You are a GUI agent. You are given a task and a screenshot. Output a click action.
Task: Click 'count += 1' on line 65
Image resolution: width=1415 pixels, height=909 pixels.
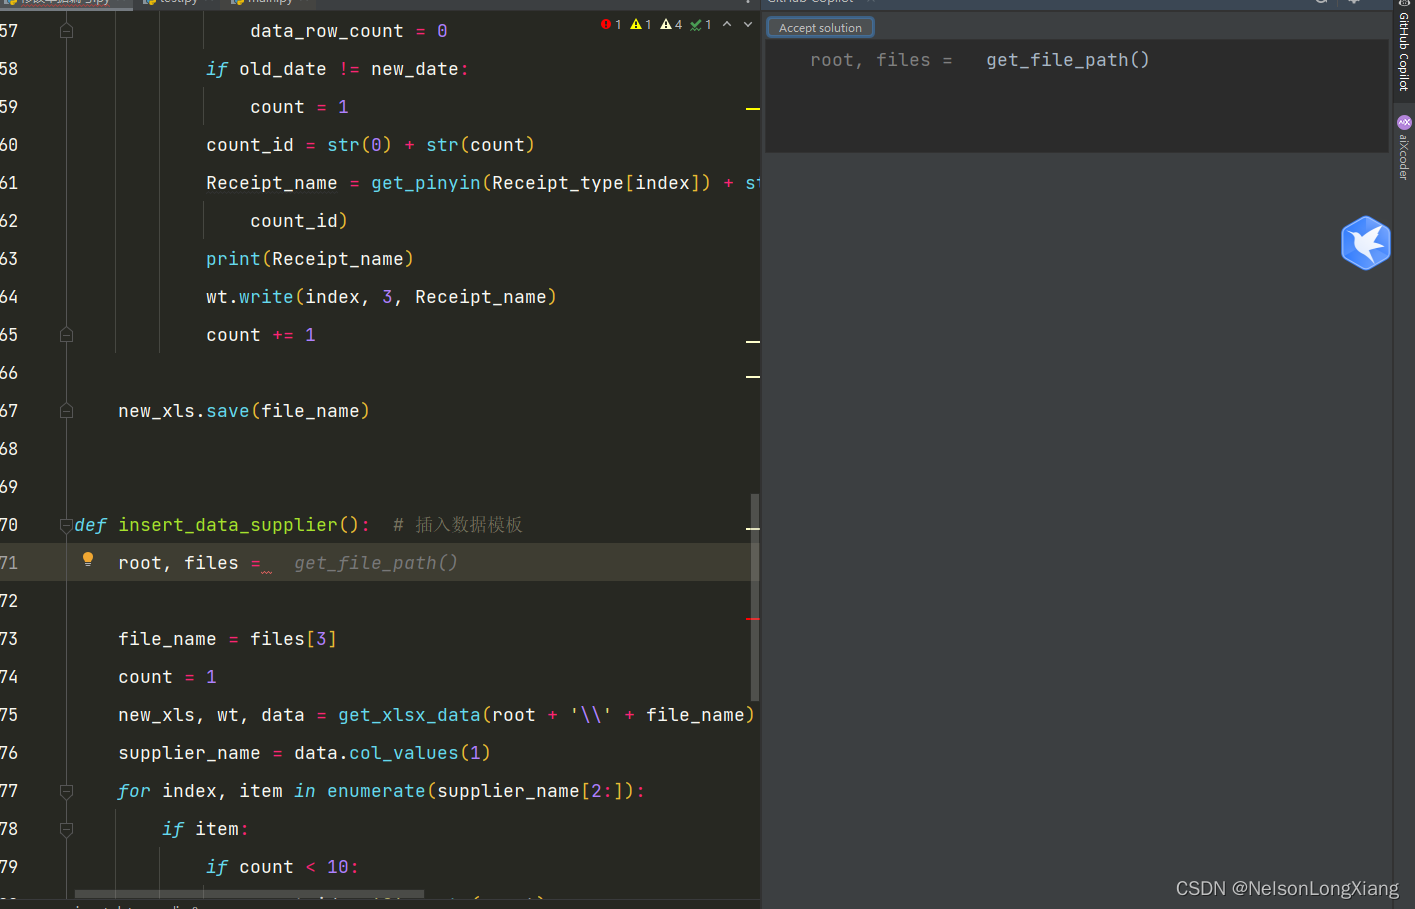(x=261, y=335)
